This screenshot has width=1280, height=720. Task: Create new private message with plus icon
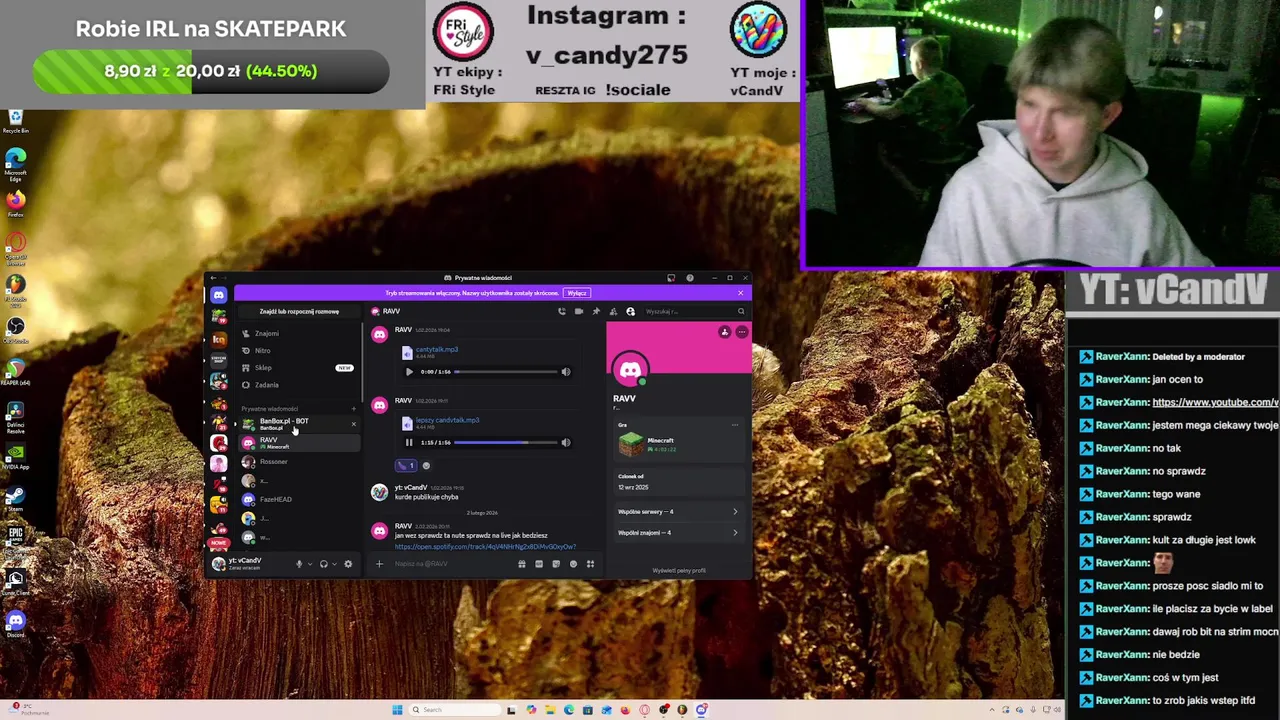[x=354, y=409]
